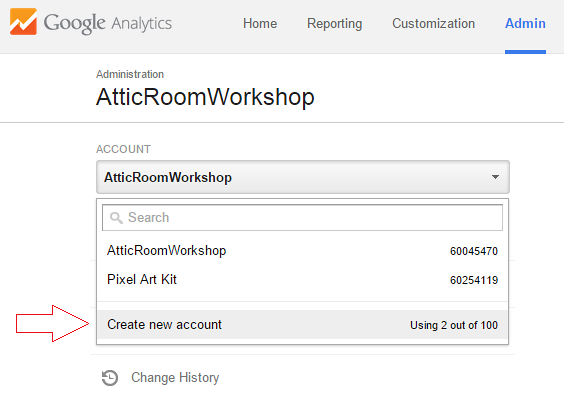The height and width of the screenshot is (395, 564).
Task: Click the AtticRoomWorkshop page heading
Action: tap(205, 97)
